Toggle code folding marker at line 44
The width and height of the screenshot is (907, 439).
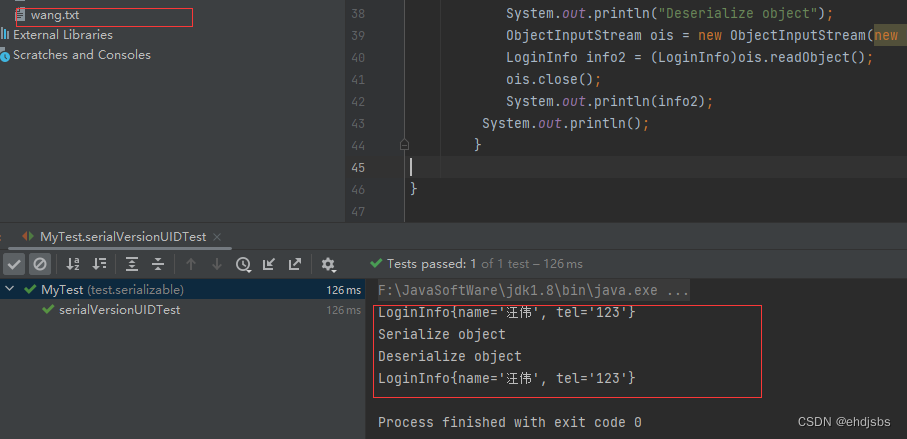404,145
